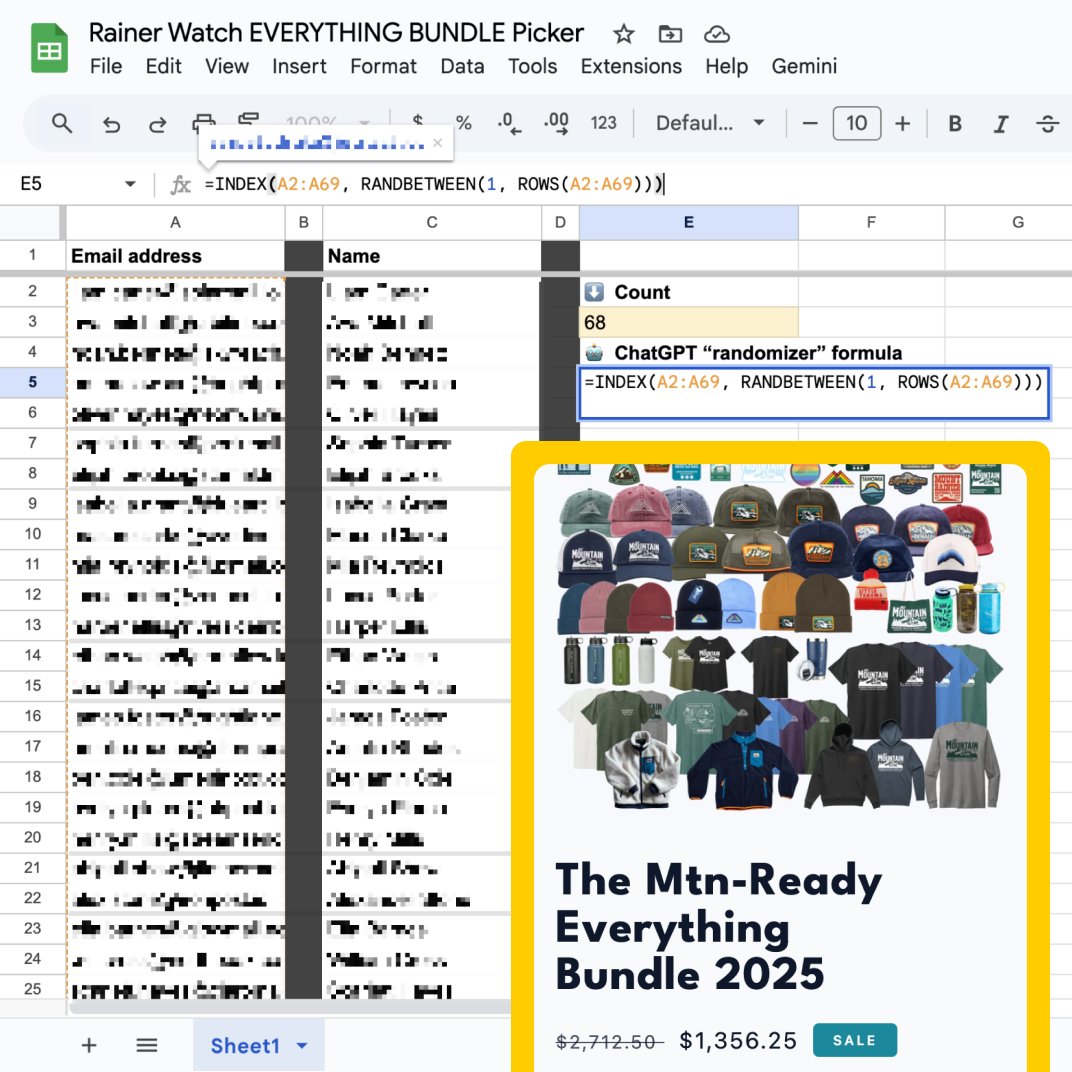This screenshot has height=1072, width=1072.
Task: Select column F header
Action: tap(871, 222)
